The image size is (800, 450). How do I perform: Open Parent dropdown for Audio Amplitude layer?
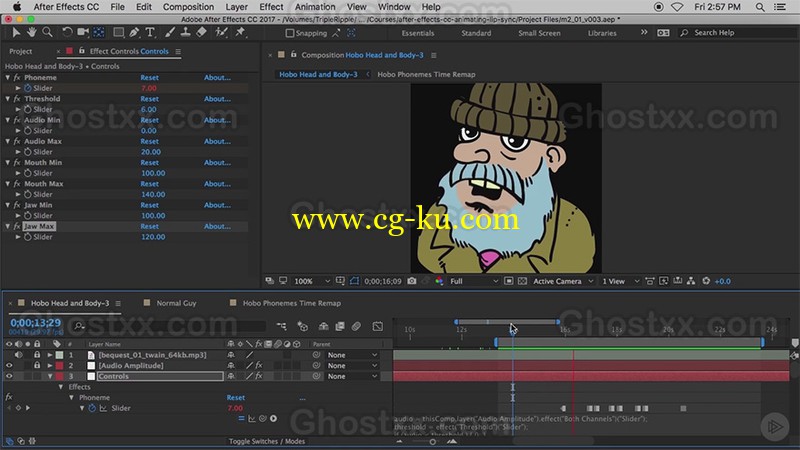point(353,365)
